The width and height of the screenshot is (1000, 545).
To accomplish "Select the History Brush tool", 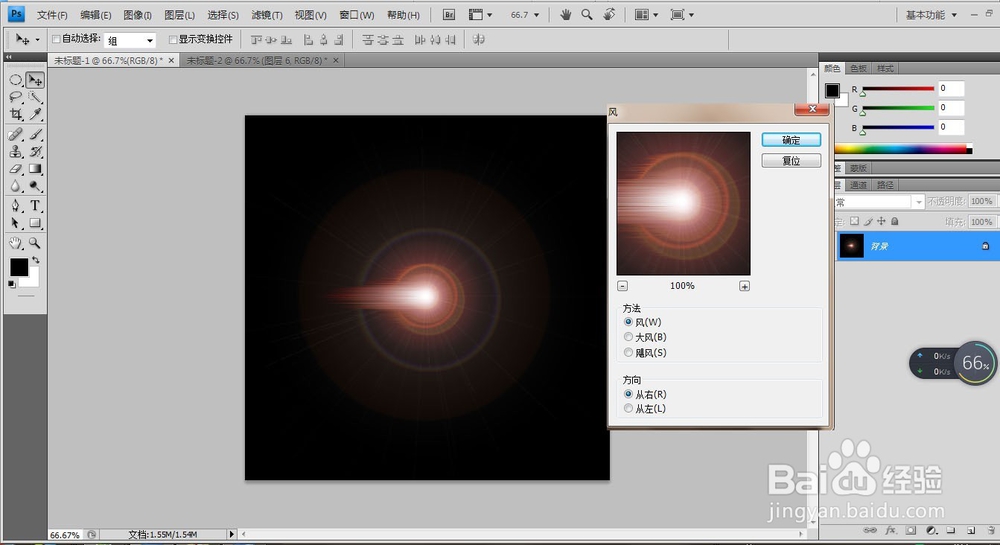I will [x=35, y=152].
